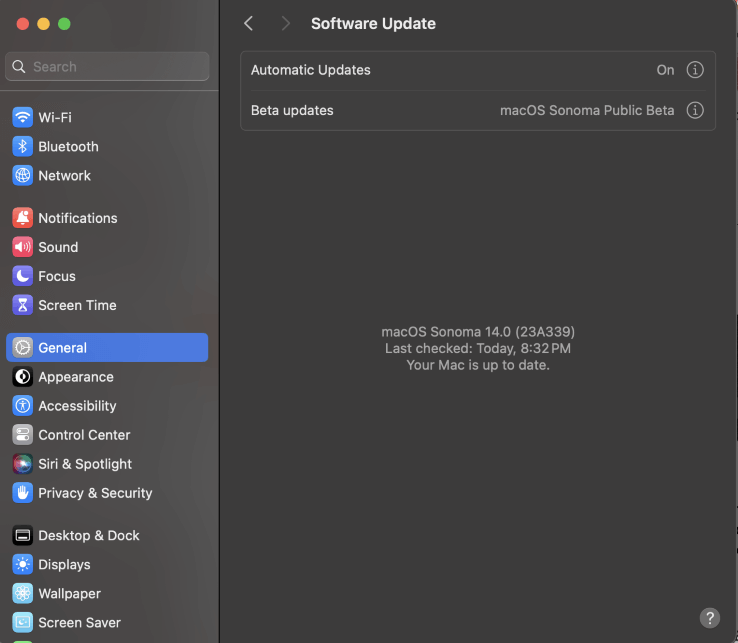
Task: Select the Notifications label in sidebar
Action: point(78,218)
